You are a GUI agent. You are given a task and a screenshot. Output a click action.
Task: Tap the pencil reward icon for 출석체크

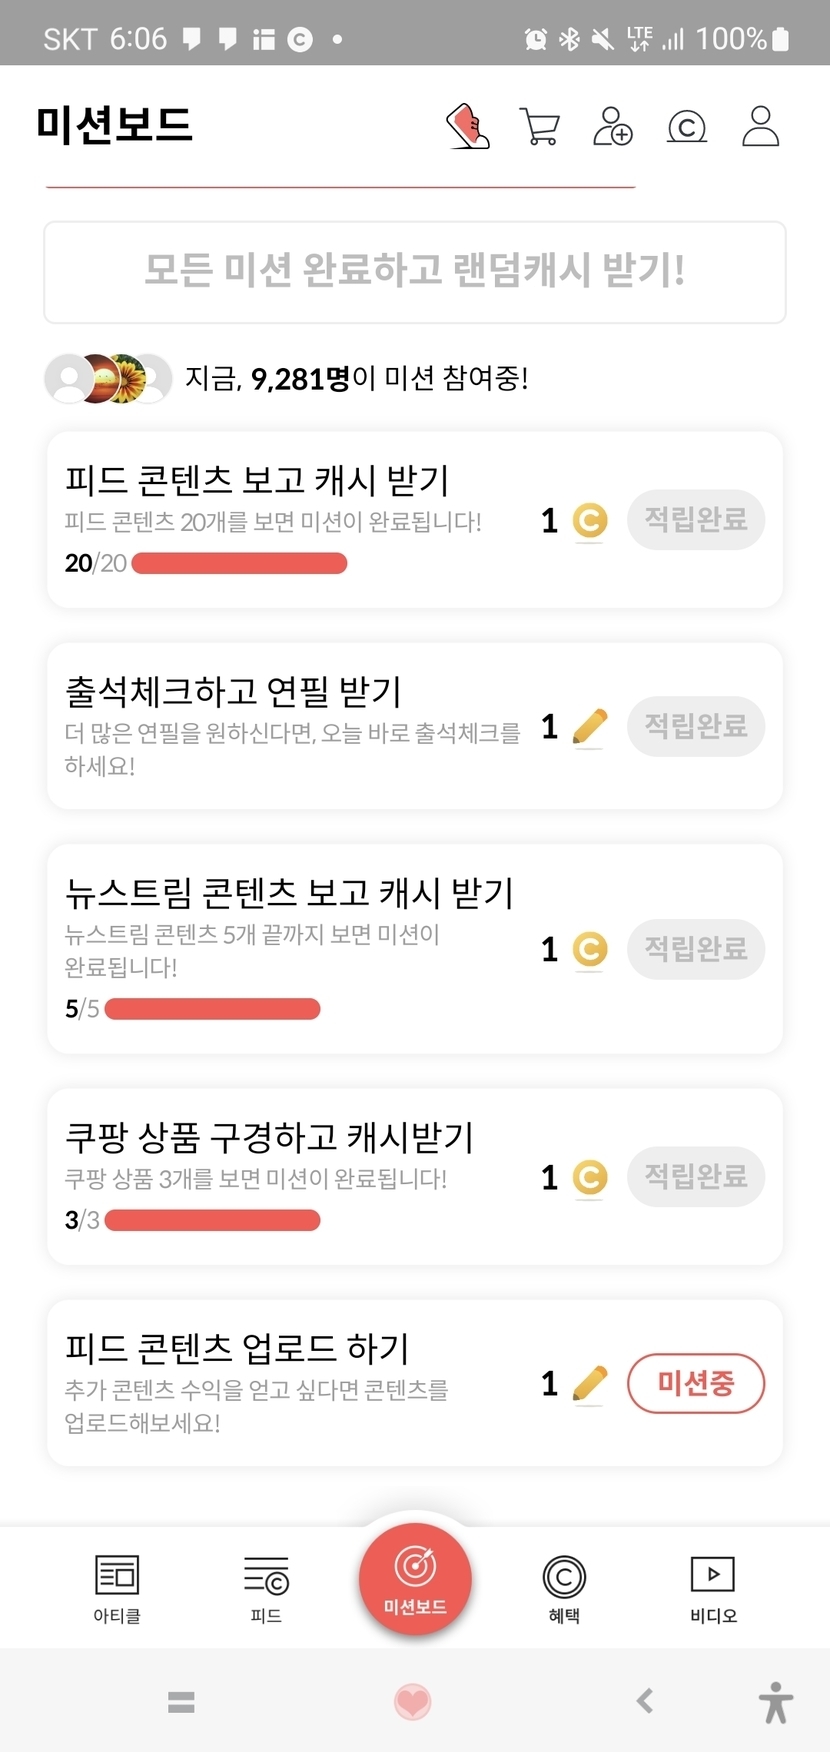[590, 727]
